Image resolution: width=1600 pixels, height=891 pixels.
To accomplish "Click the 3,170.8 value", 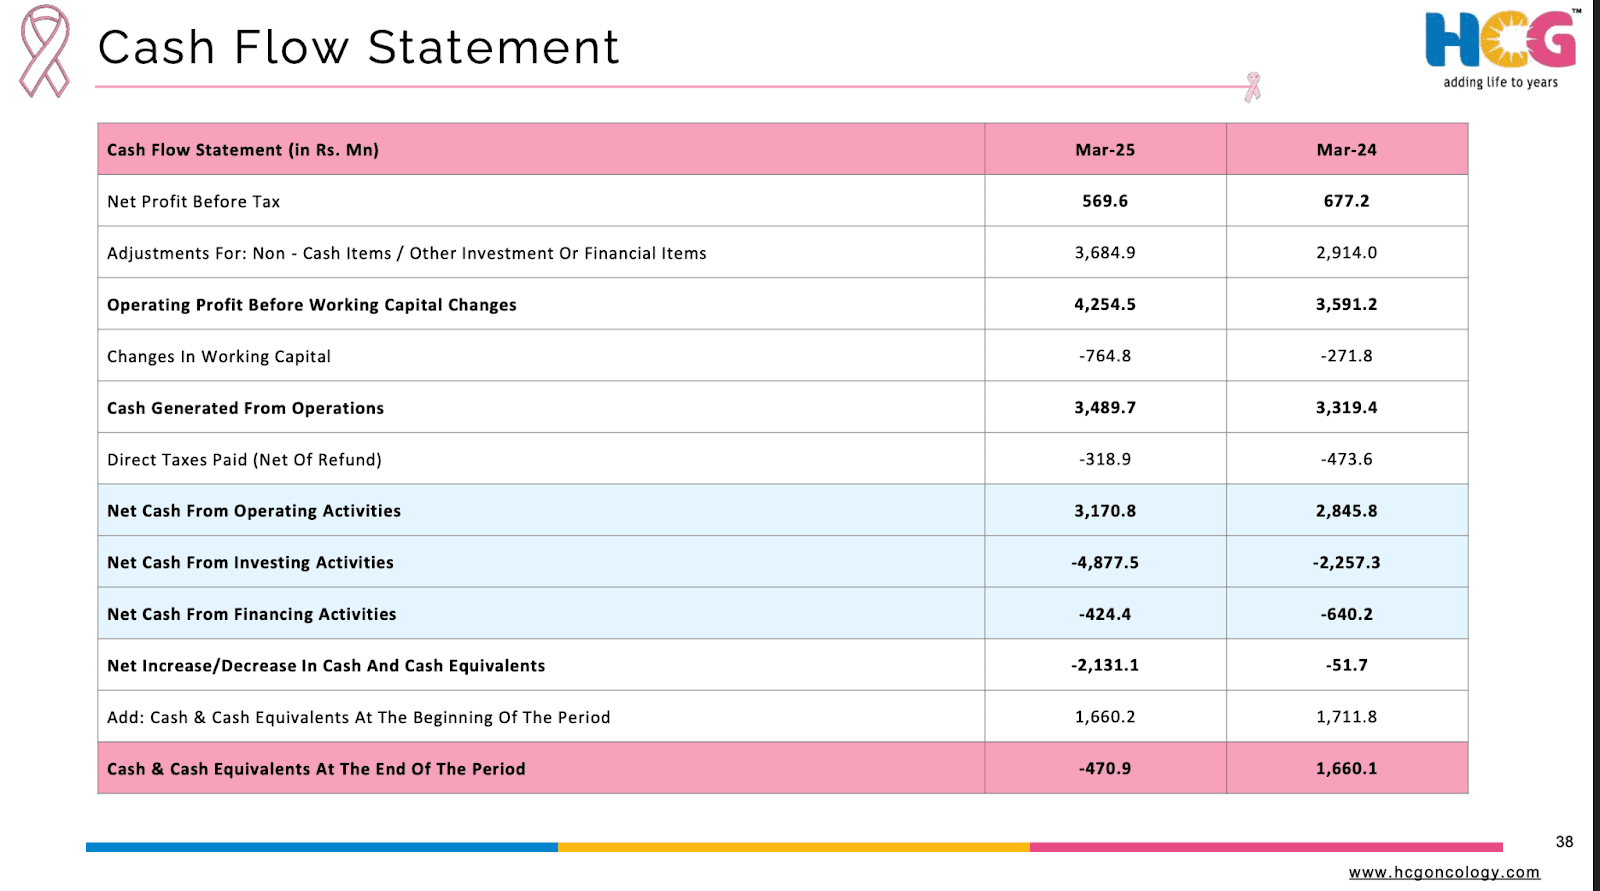I will pos(1105,511).
